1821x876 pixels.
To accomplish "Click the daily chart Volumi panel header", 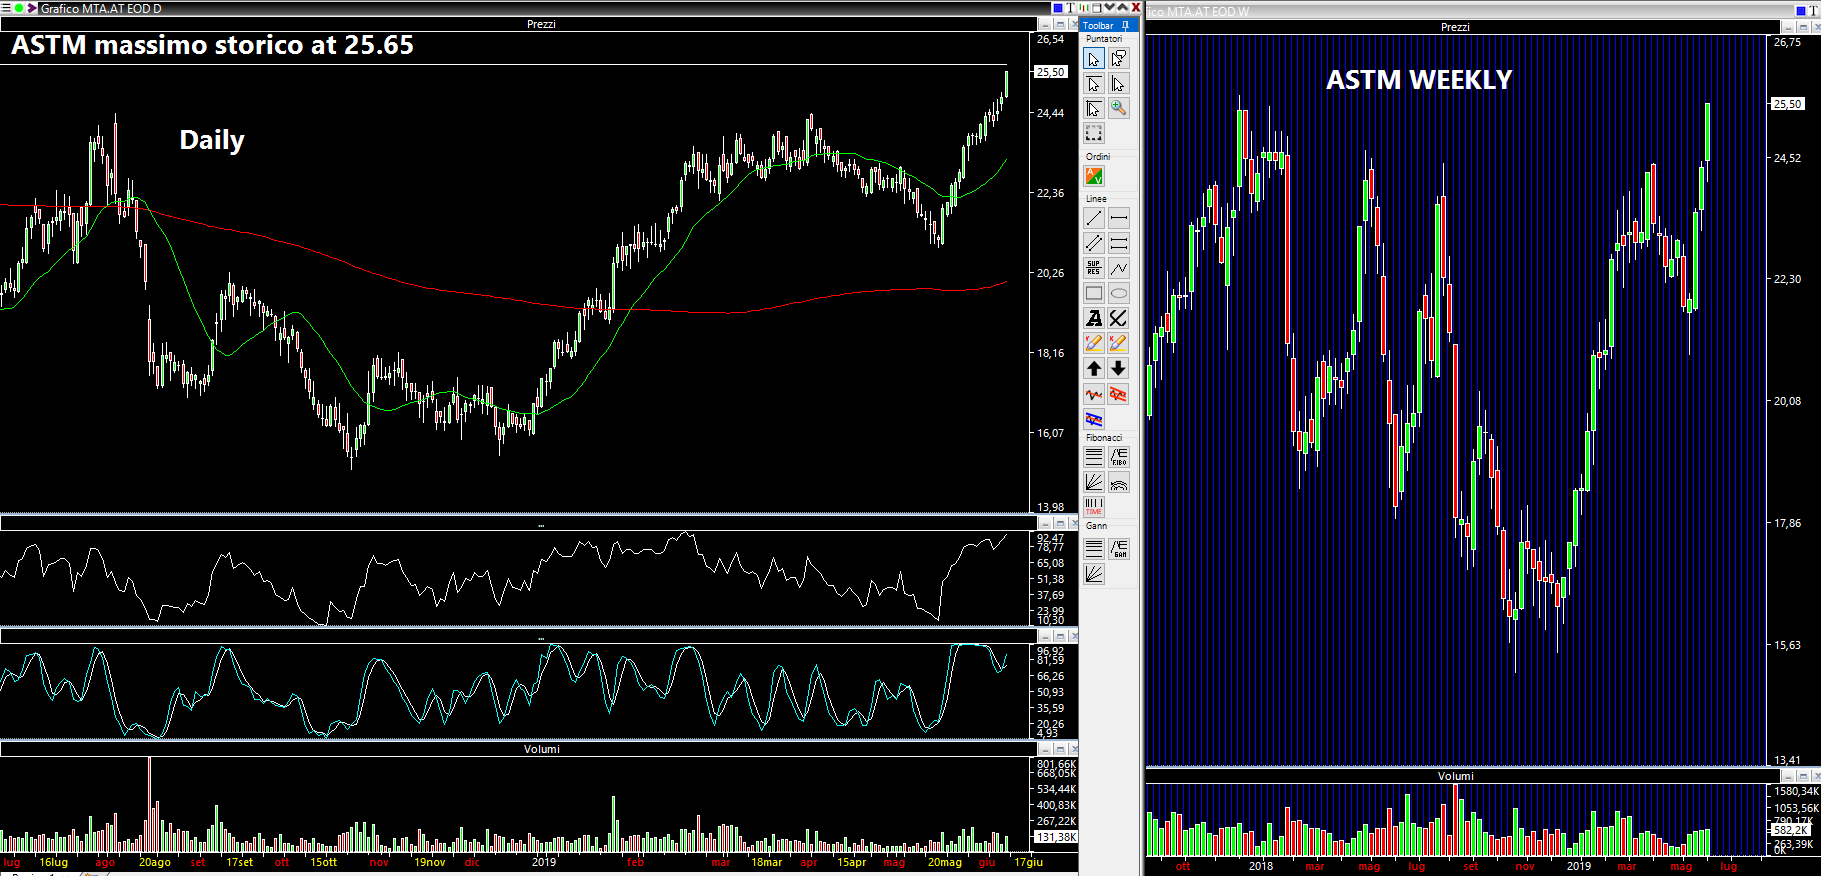I will coord(541,749).
